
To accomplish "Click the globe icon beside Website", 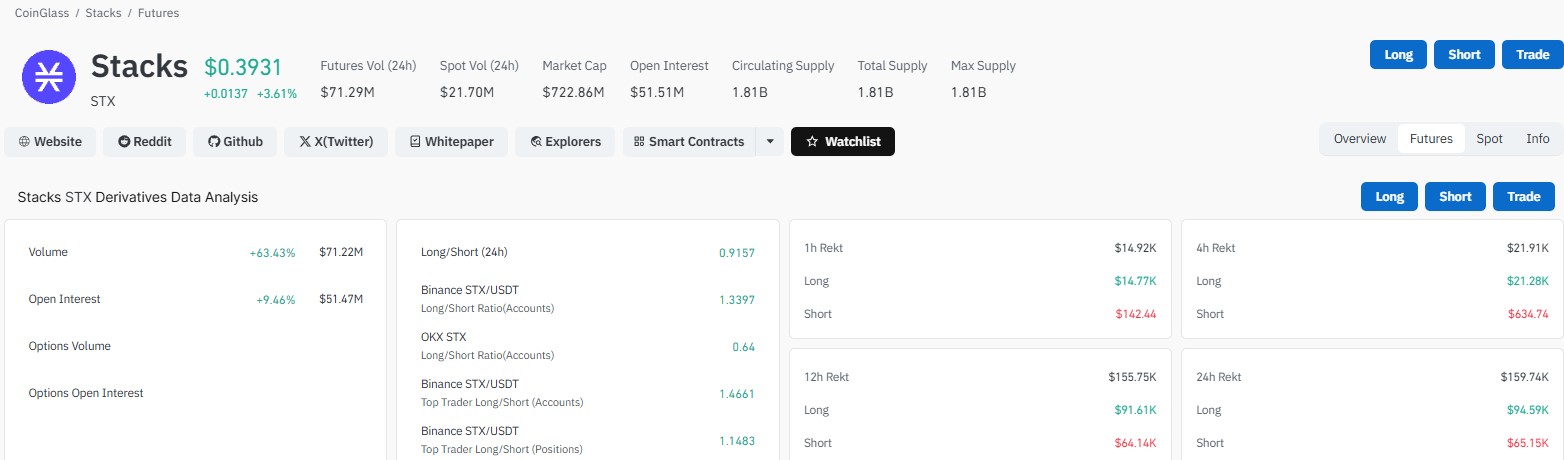I will pos(24,142).
